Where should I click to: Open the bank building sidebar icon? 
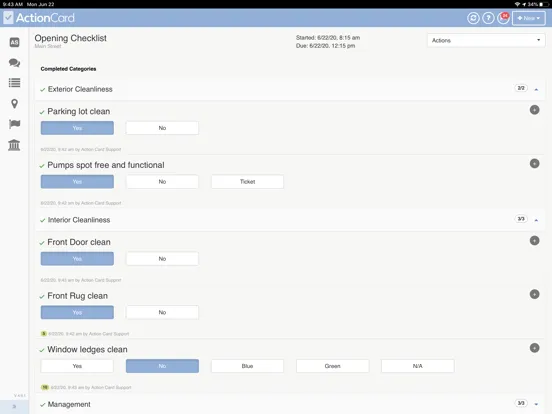tap(14, 145)
